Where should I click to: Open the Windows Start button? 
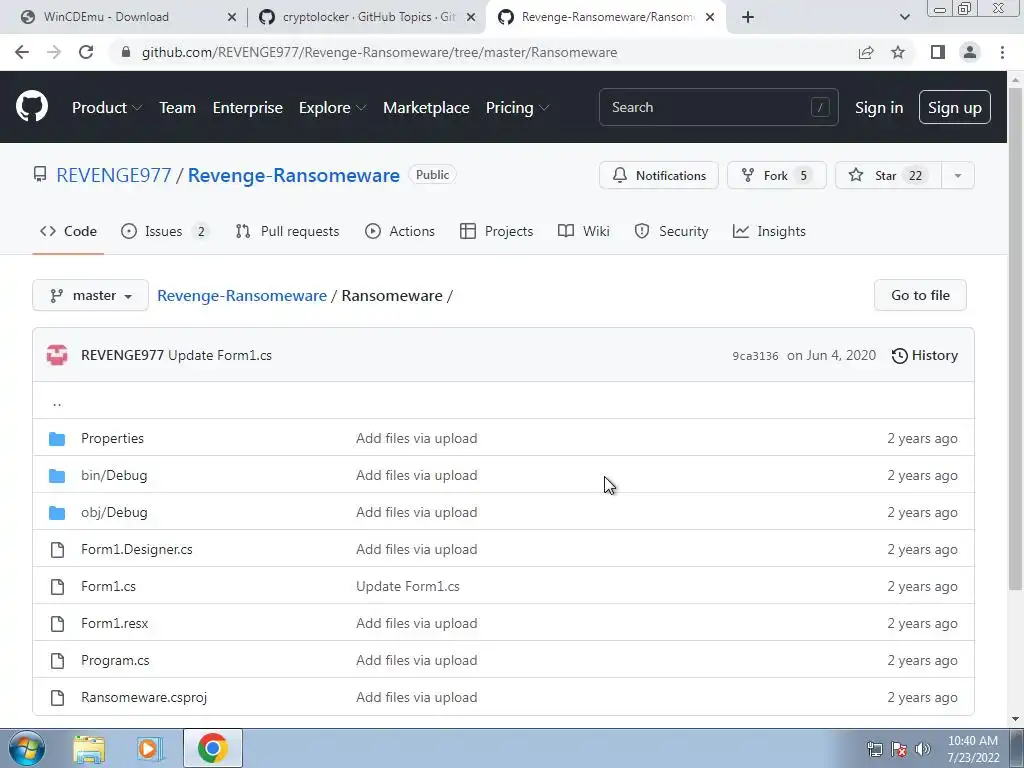pos(26,748)
